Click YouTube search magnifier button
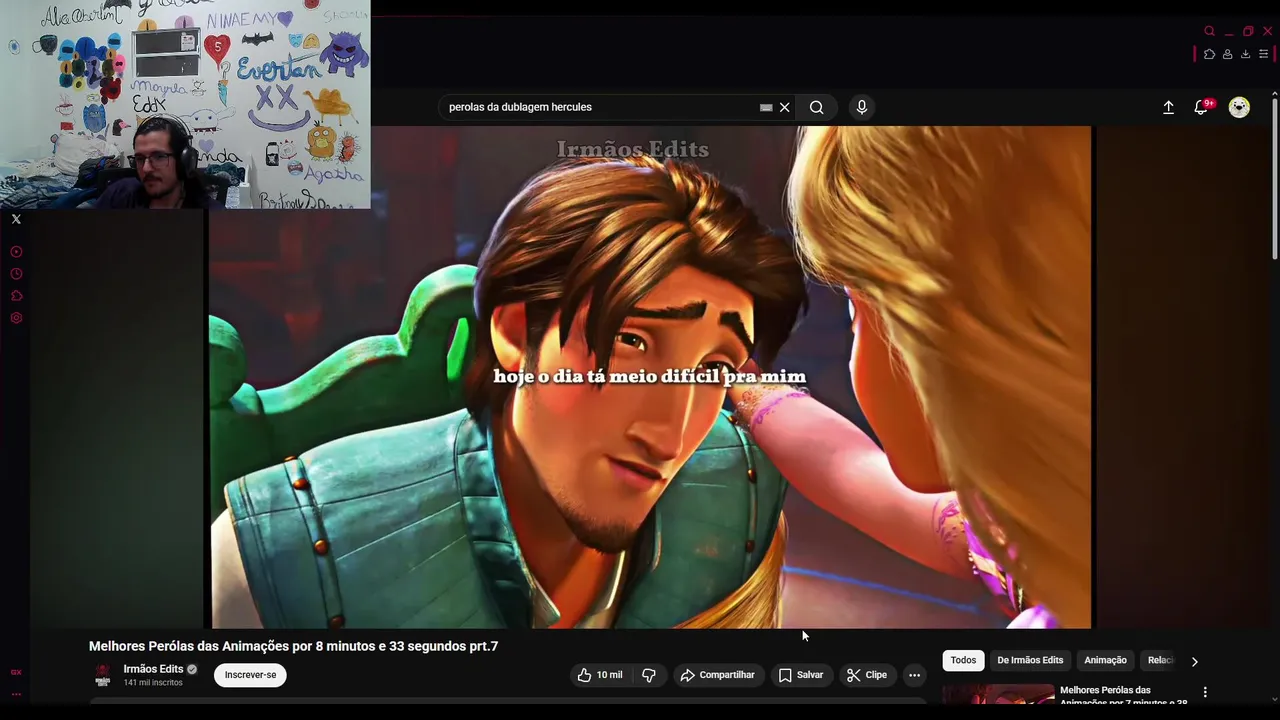 (x=817, y=107)
